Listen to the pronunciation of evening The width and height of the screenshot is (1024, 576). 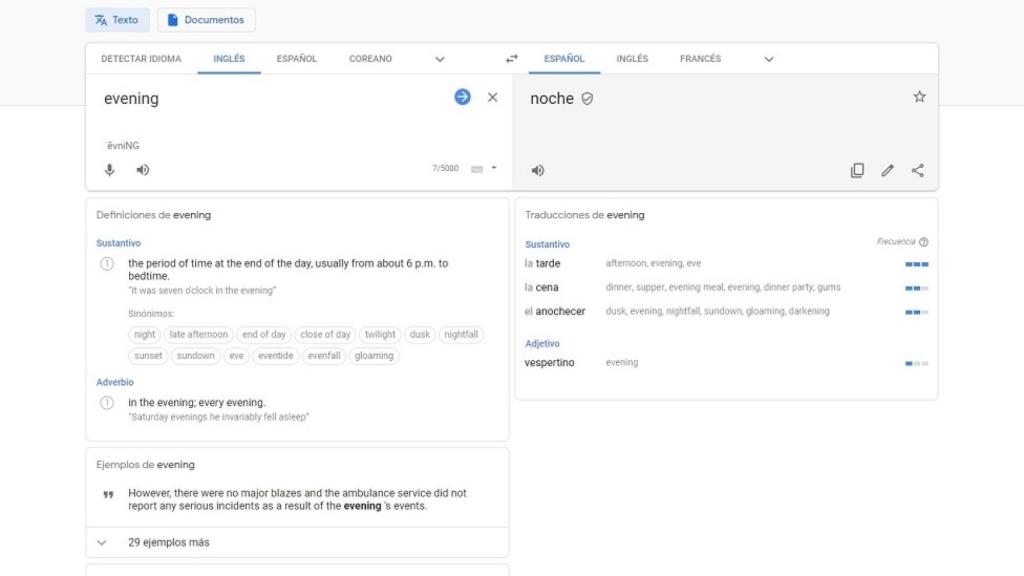(141, 169)
